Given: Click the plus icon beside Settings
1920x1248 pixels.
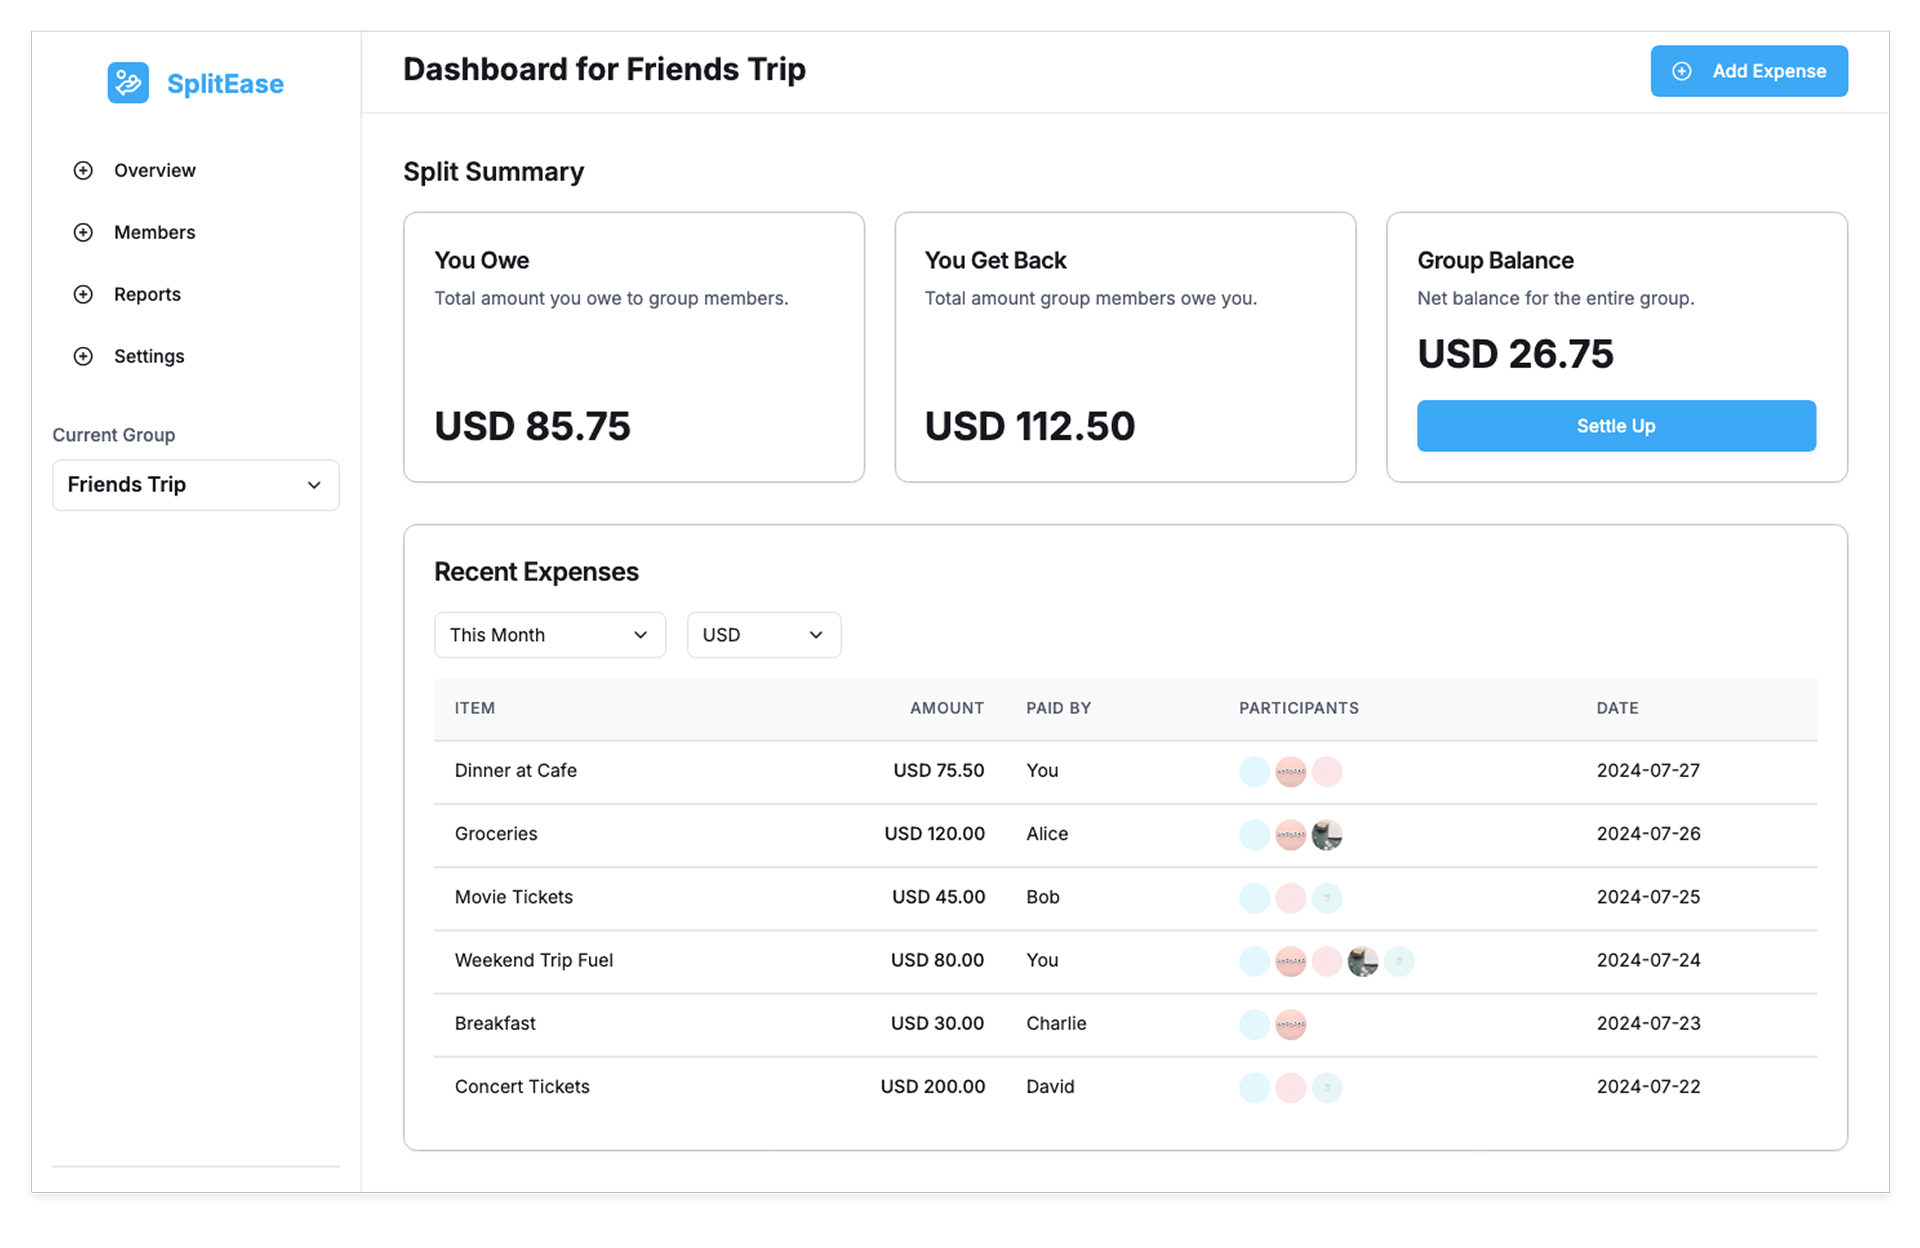Looking at the screenshot, I should (83, 356).
